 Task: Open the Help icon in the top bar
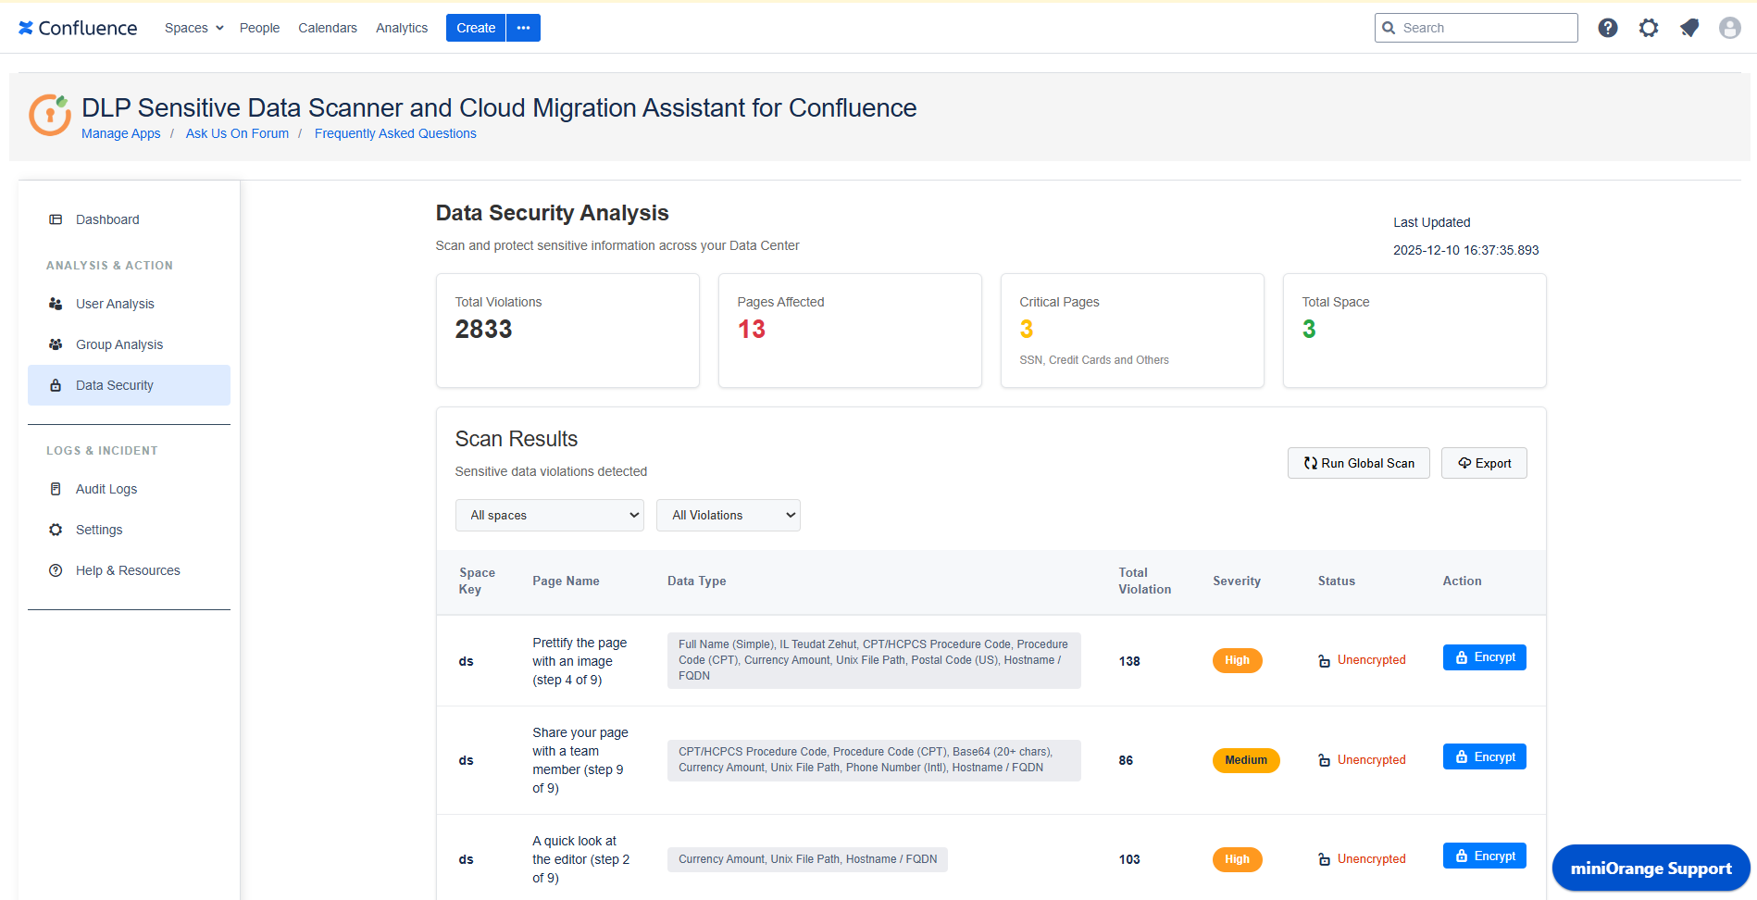coord(1607,27)
